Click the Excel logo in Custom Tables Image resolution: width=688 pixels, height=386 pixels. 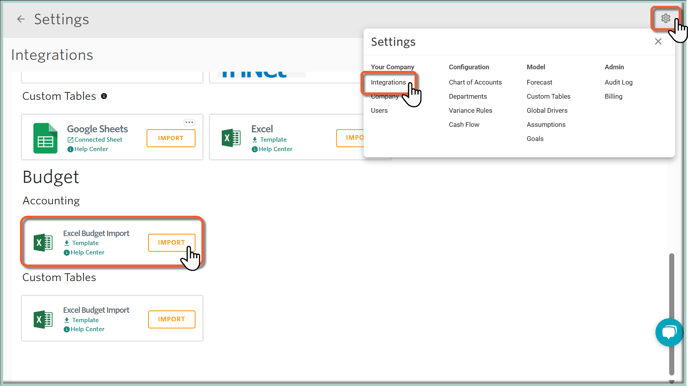coord(231,138)
